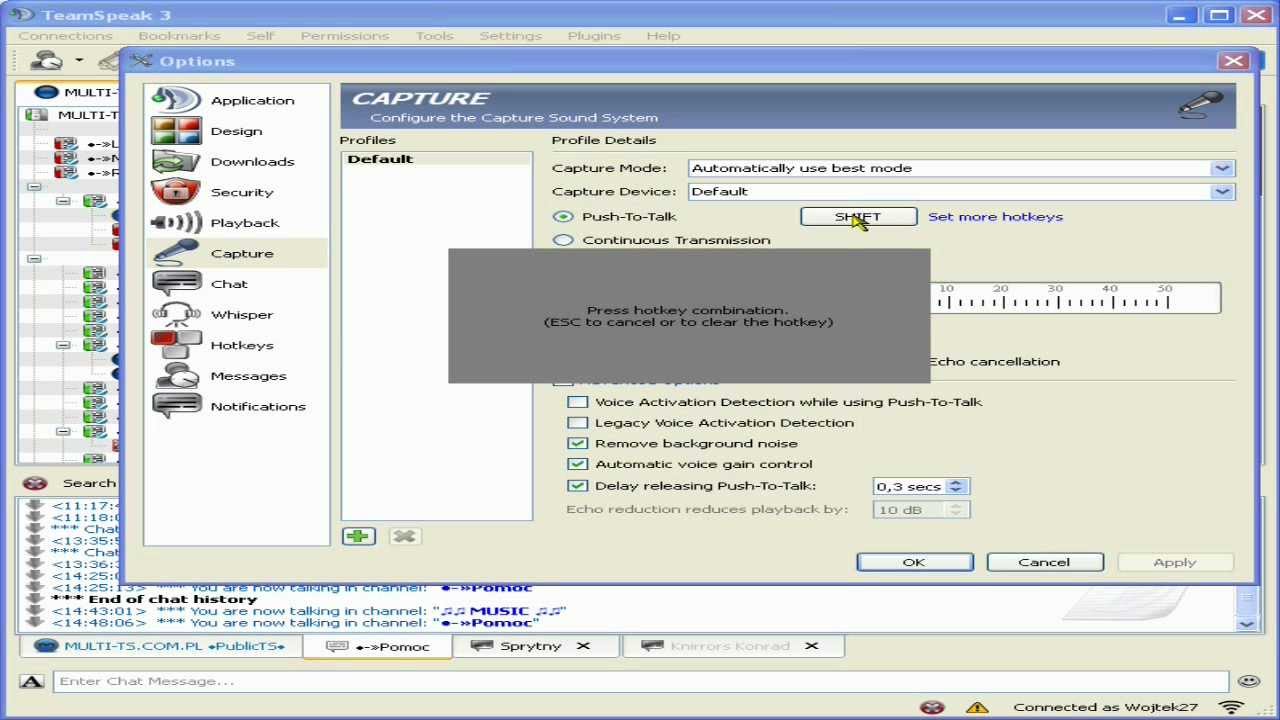Click the Connected as Wojtek27 status text
This screenshot has width=1280, height=720.
1105,707
